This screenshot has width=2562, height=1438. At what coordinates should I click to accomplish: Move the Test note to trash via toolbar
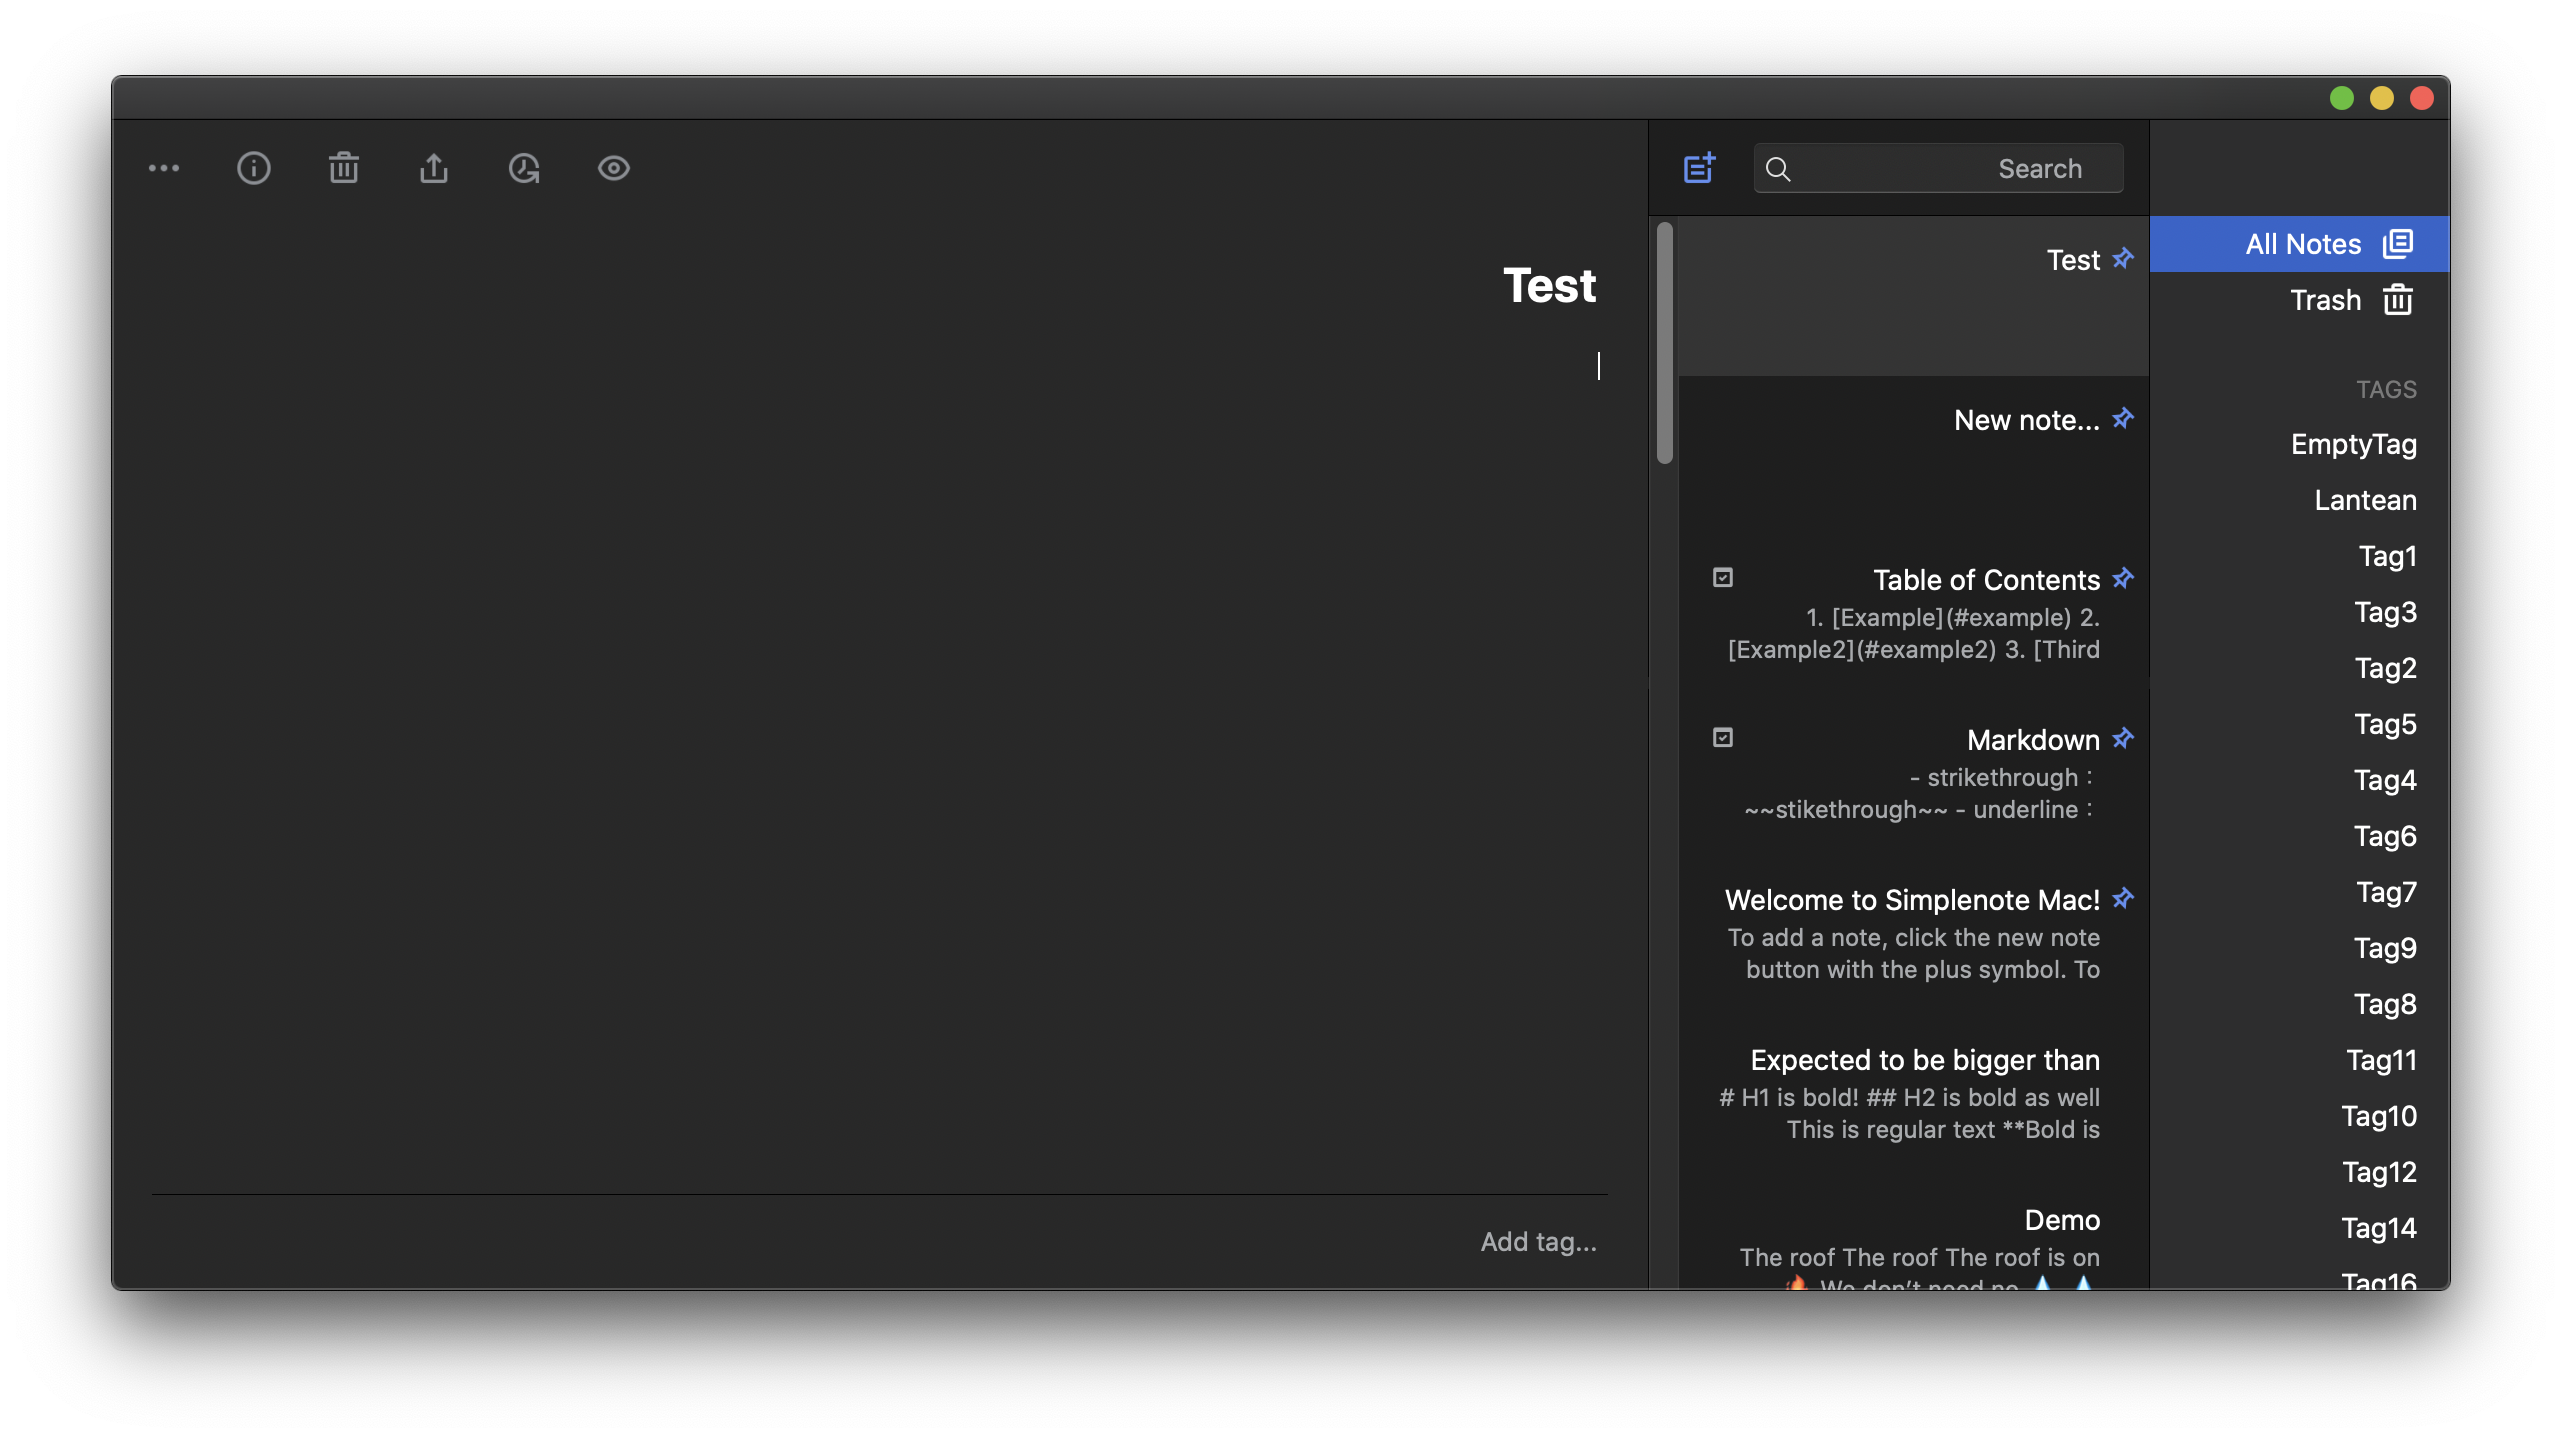point(344,168)
